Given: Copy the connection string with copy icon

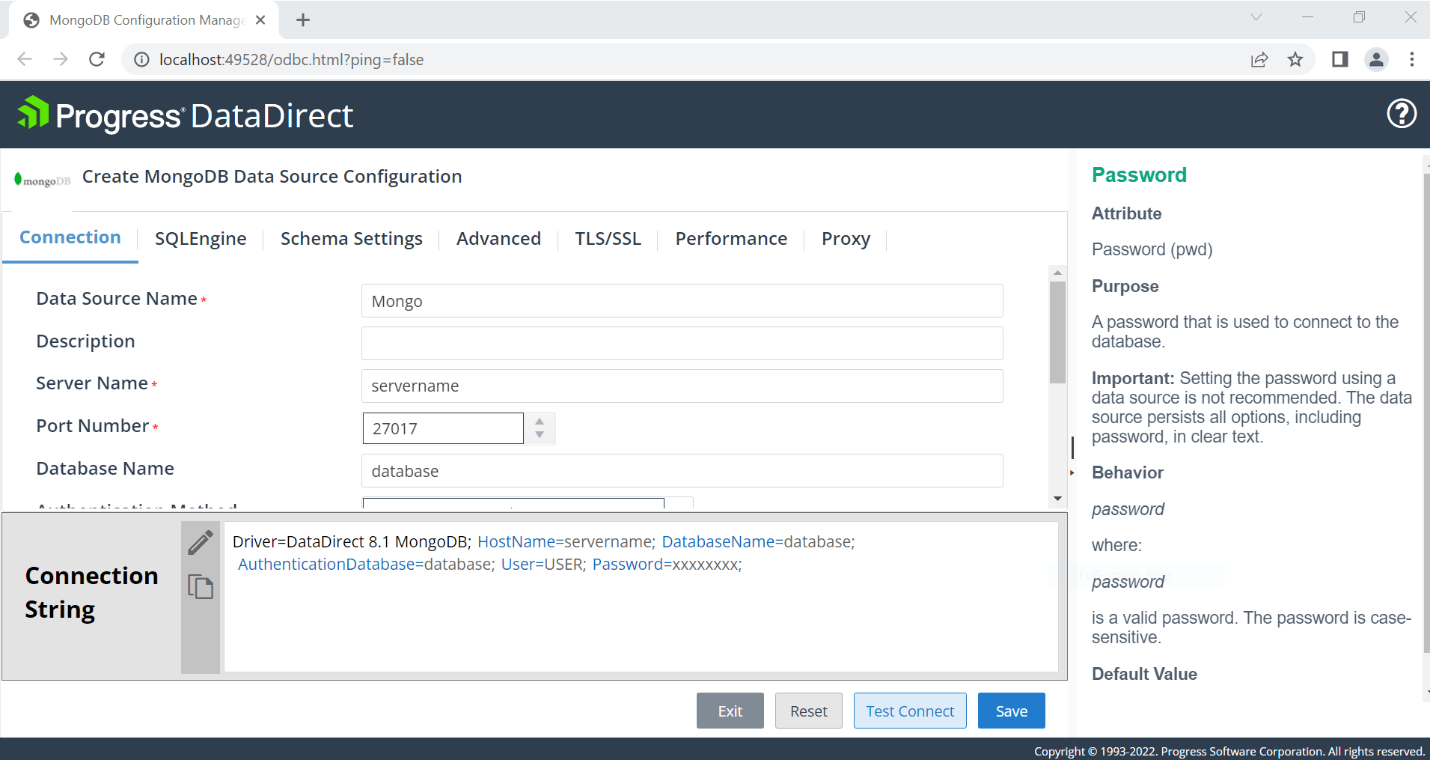Looking at the screenshot, I should (200, 586).
